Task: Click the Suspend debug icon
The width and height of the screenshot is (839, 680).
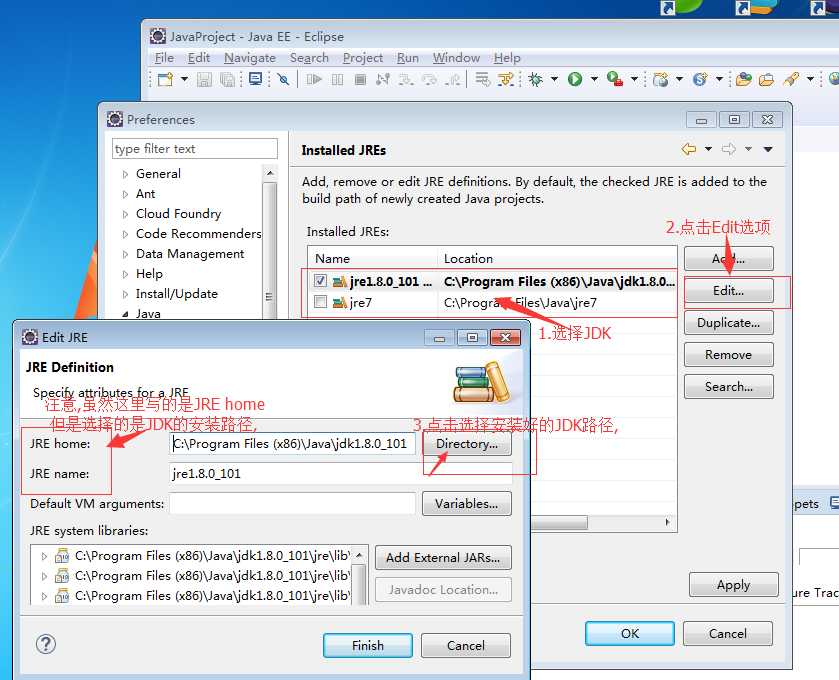Action: (337, 80)
